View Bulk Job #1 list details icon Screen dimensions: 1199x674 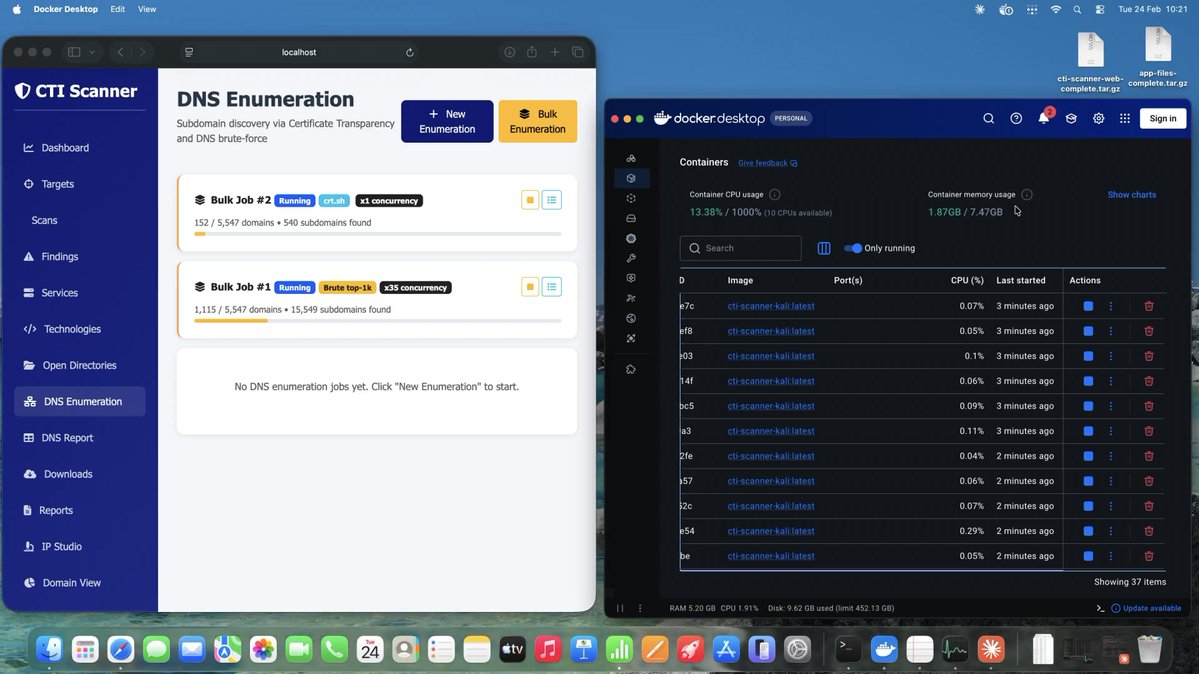[x=552, y=287]
